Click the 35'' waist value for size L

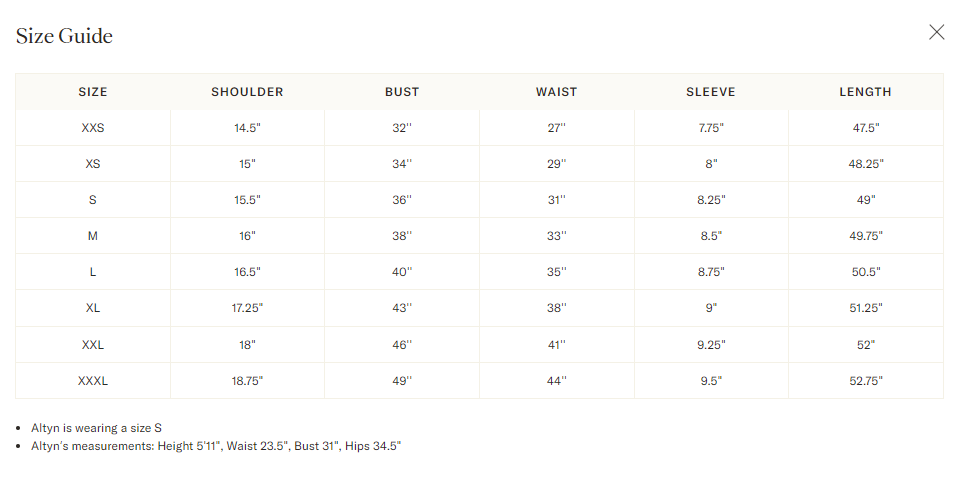pos(556,272)
